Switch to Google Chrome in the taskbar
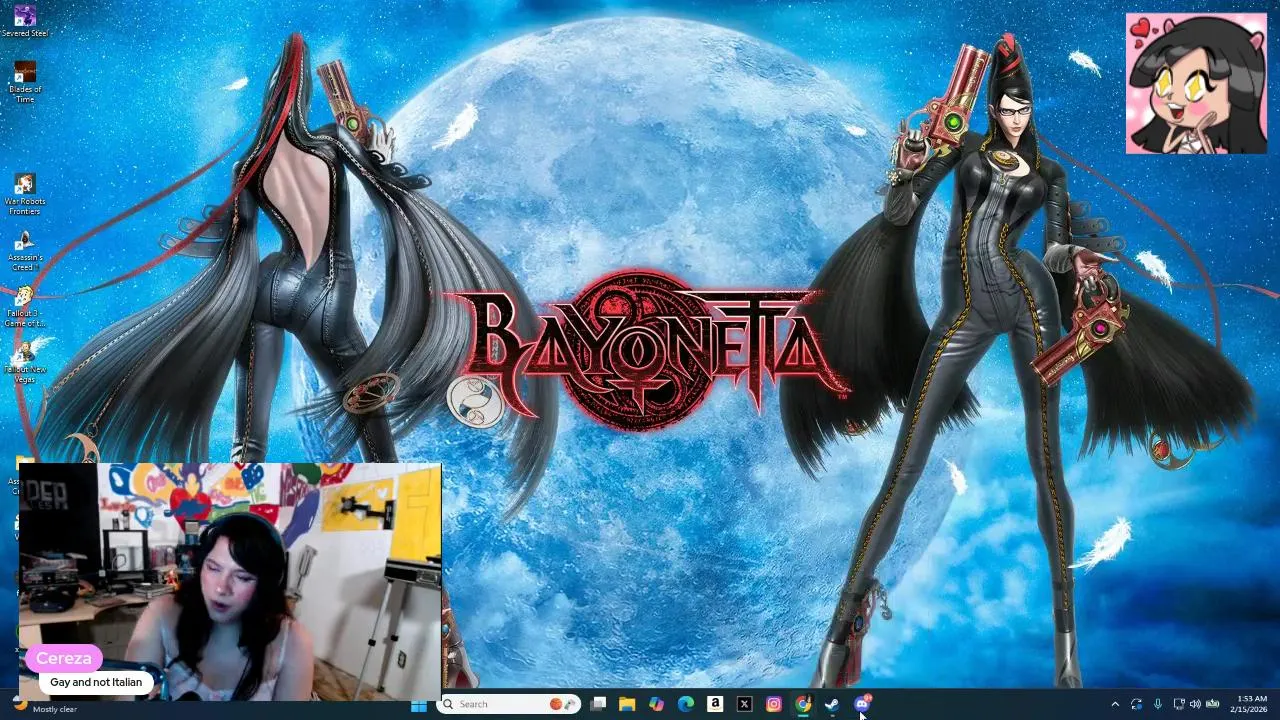Screen dimensions: 1280x720 pos(803,704)
